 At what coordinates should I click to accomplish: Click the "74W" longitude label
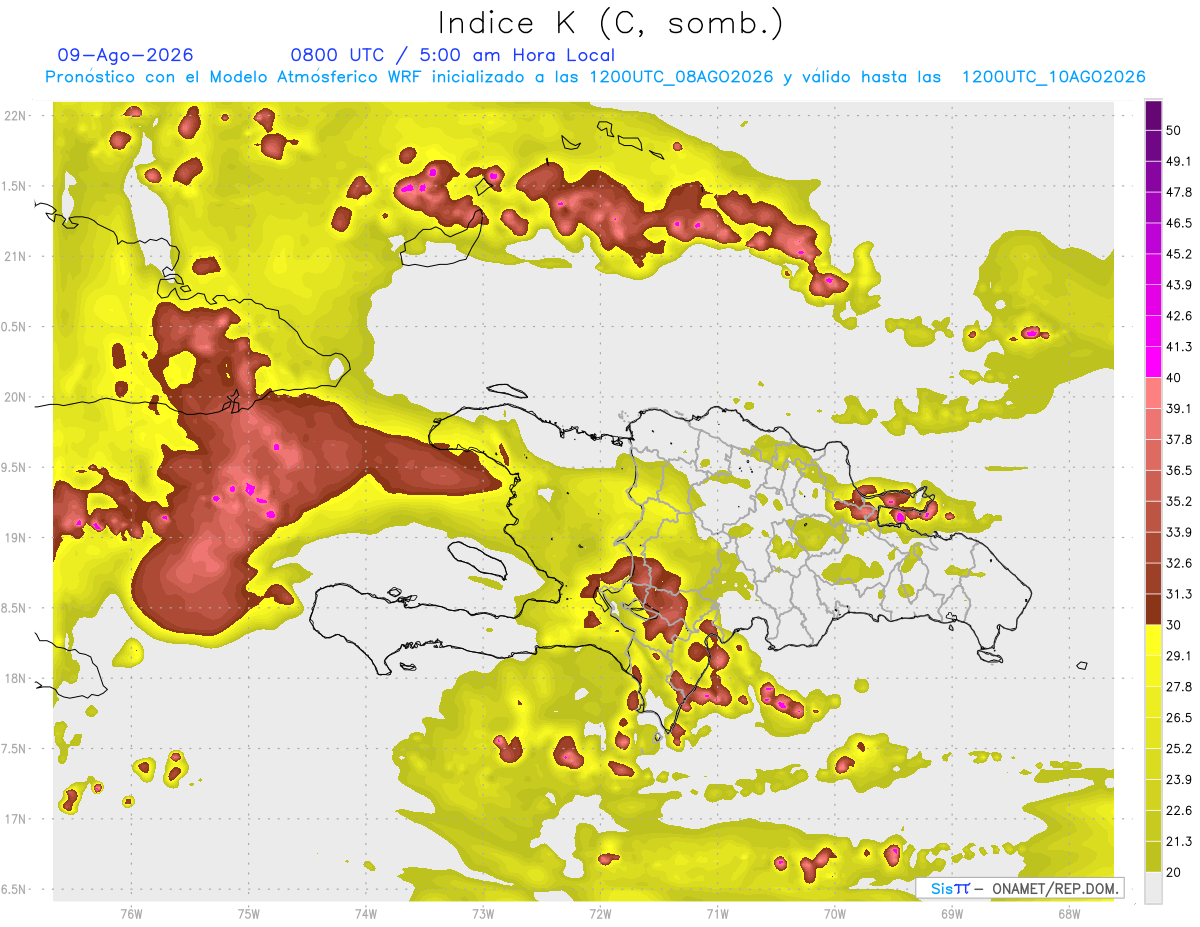[x=365, y=914]
